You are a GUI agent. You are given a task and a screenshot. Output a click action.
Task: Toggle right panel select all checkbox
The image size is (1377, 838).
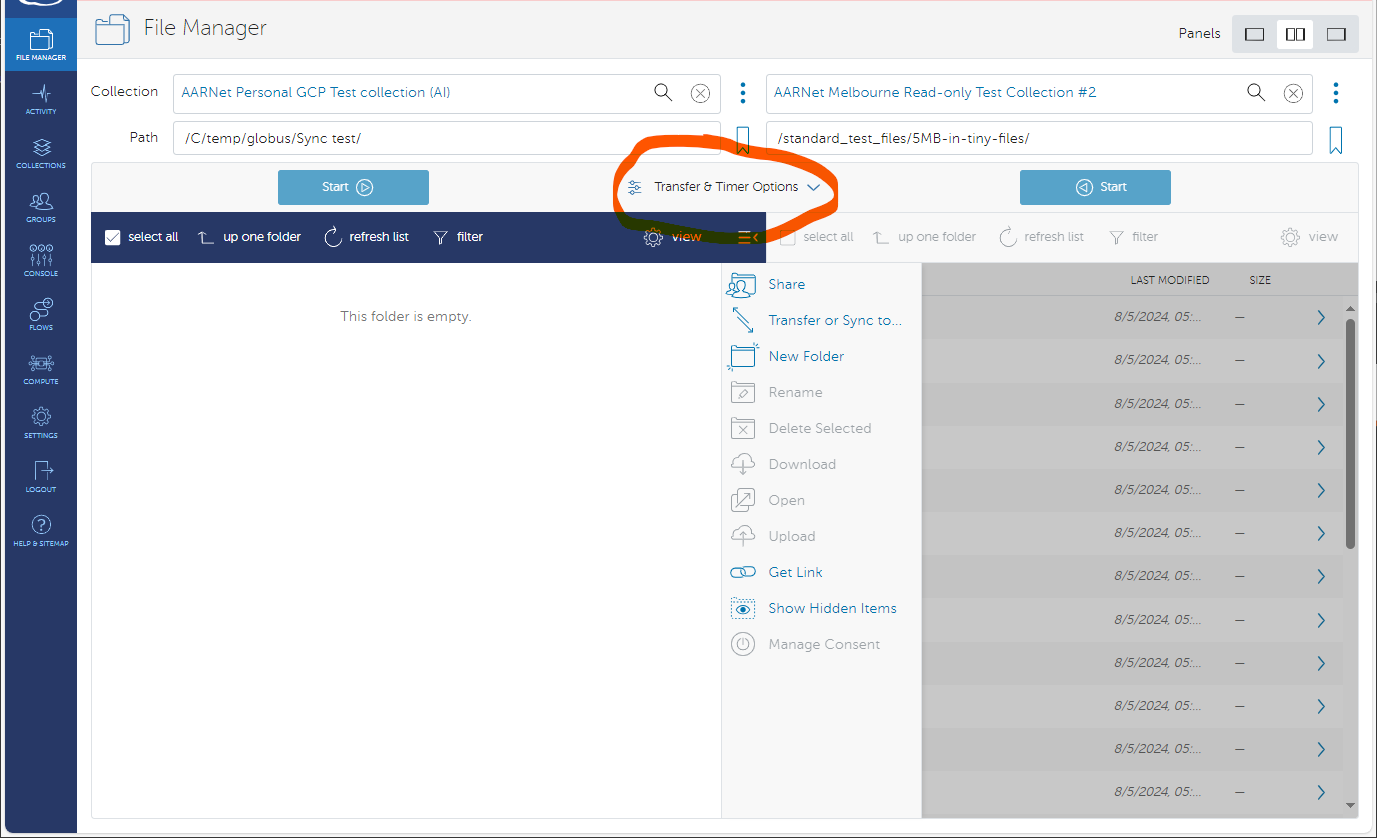(x=788, y=237)
